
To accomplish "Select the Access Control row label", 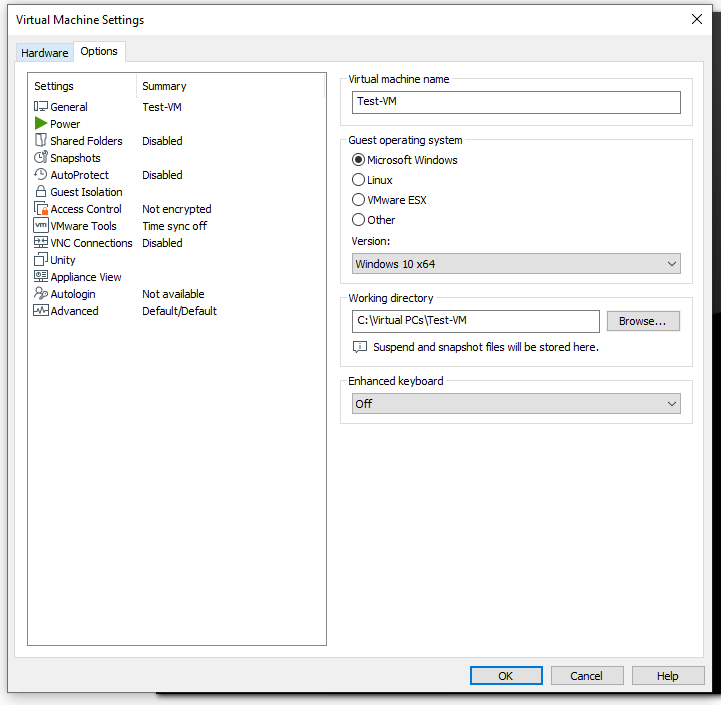I will pos(86,209).
